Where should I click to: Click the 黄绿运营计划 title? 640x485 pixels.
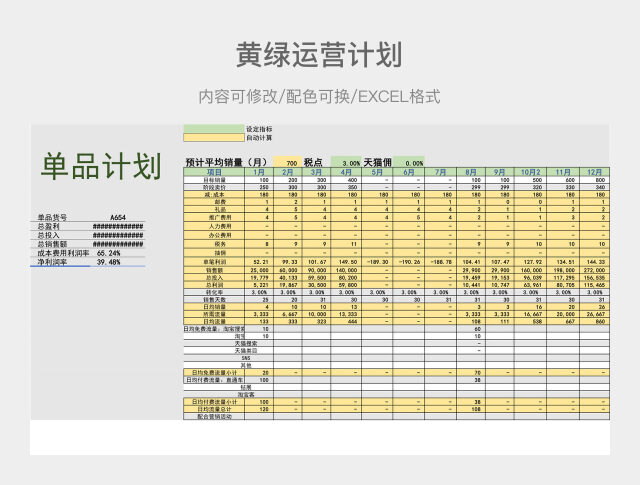[x=320, y=55]
